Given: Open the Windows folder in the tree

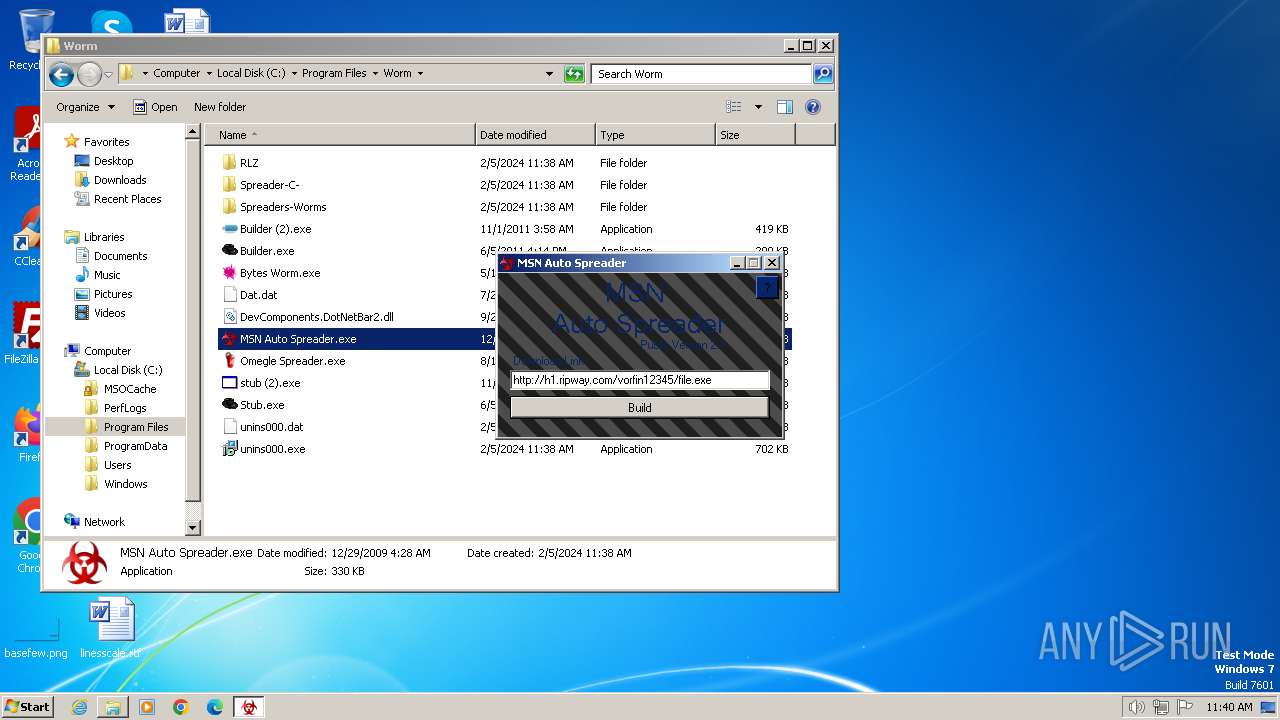Looking at the screenshot, I should pos(125,484).
